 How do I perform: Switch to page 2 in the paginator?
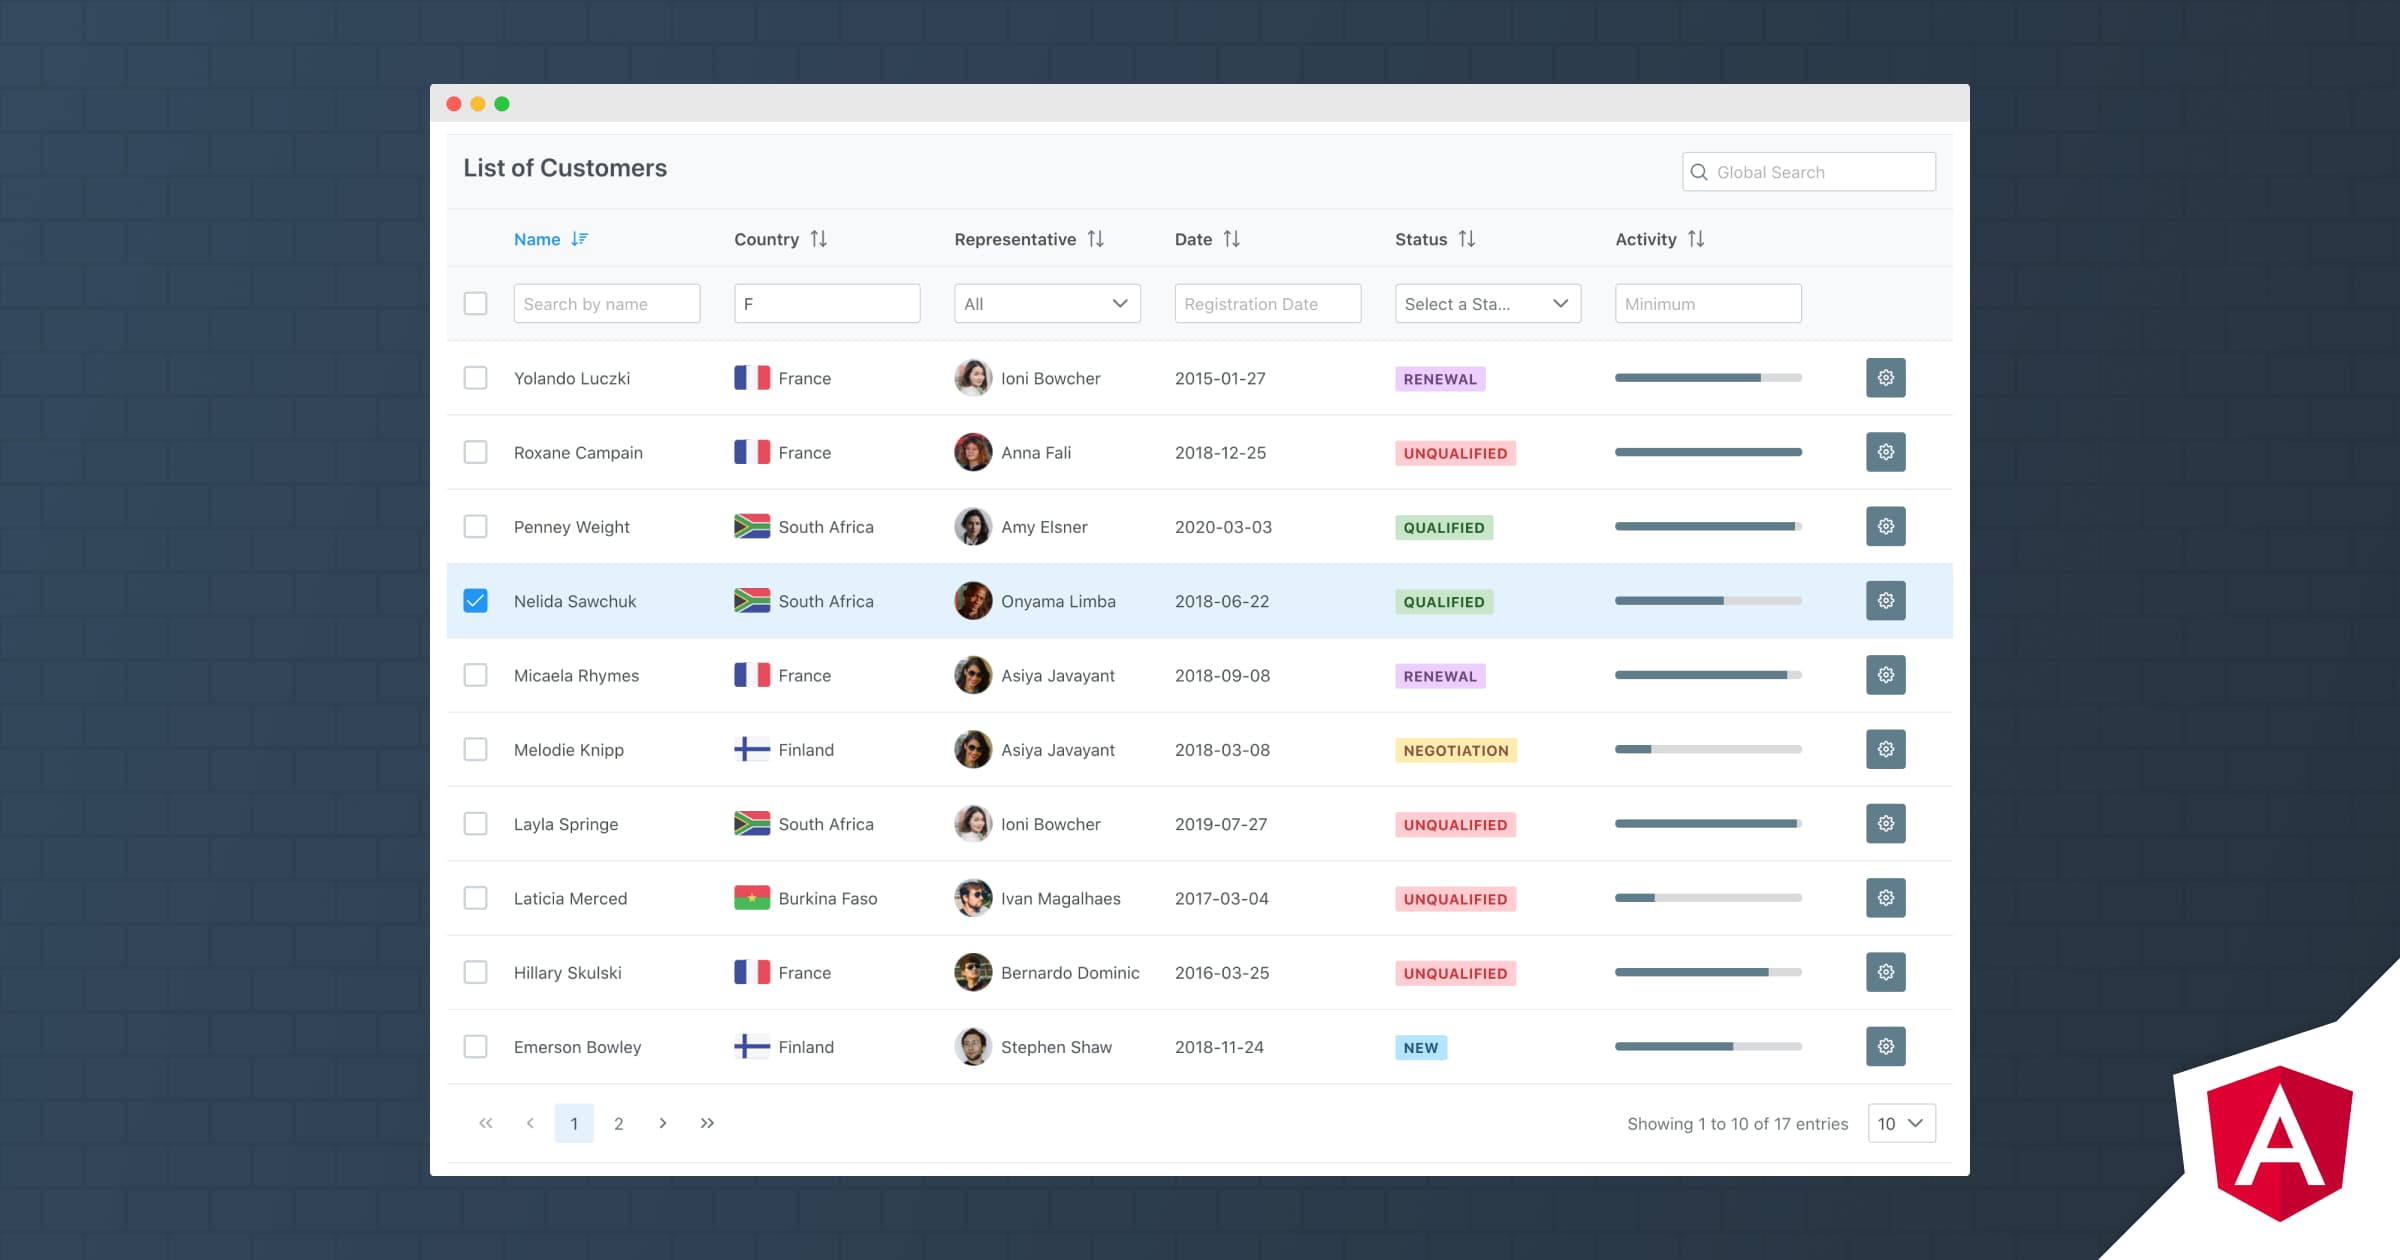point(618,1123)
